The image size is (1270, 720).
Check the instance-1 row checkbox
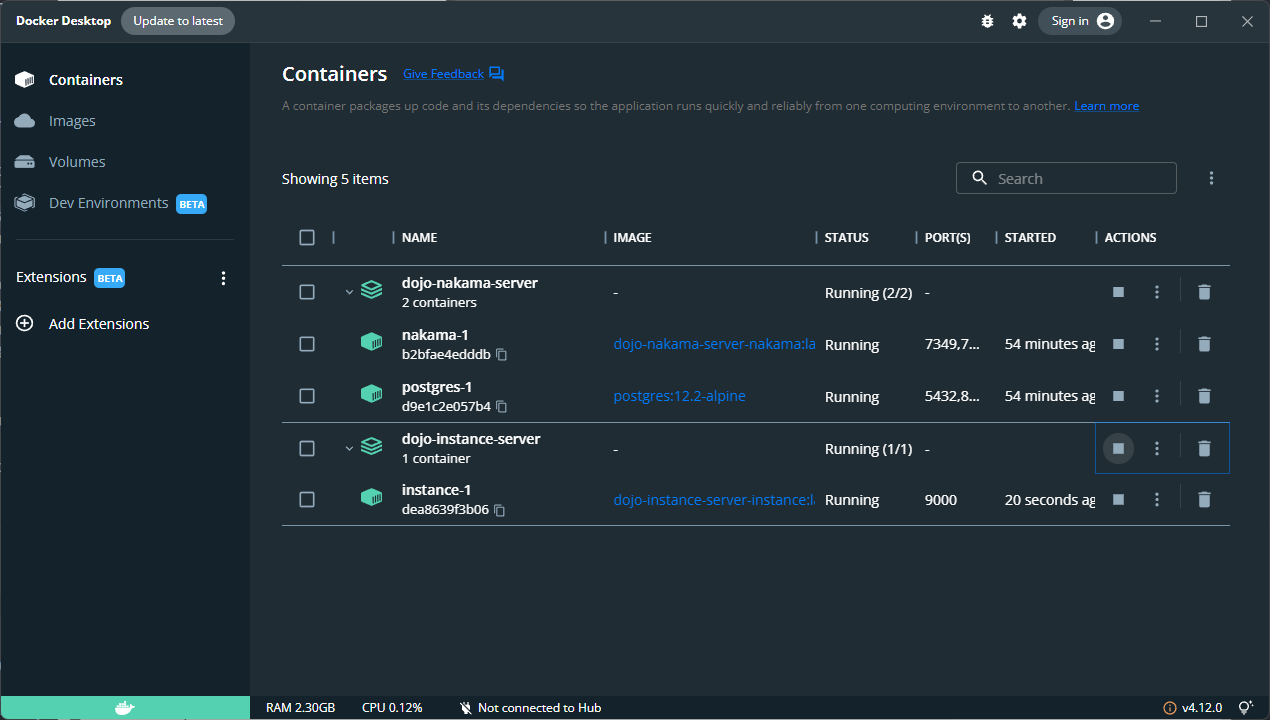coord(307,499)
